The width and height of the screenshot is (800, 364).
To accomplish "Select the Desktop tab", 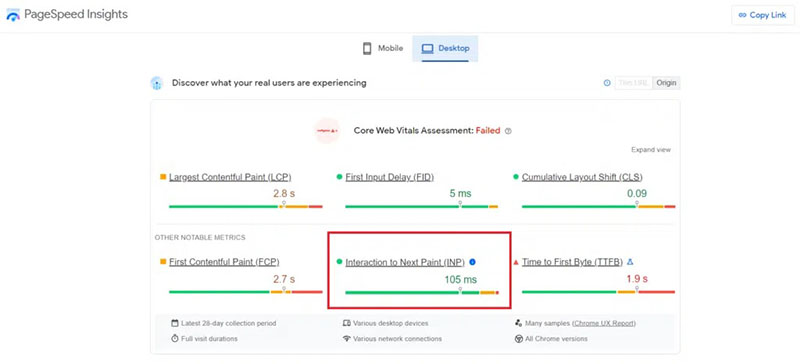I will [x=445, y=48].
